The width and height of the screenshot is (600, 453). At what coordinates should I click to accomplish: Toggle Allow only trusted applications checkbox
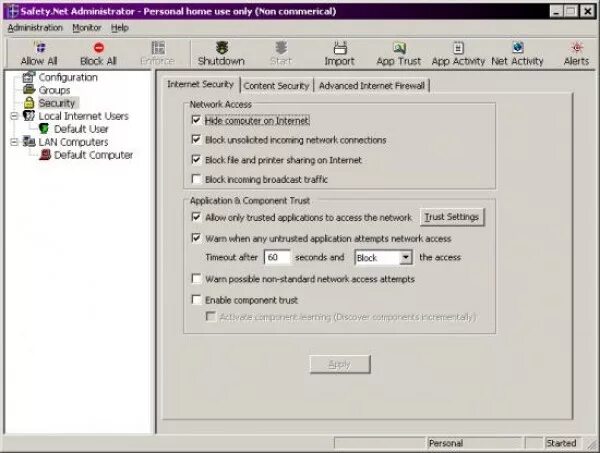pos(196,217)
